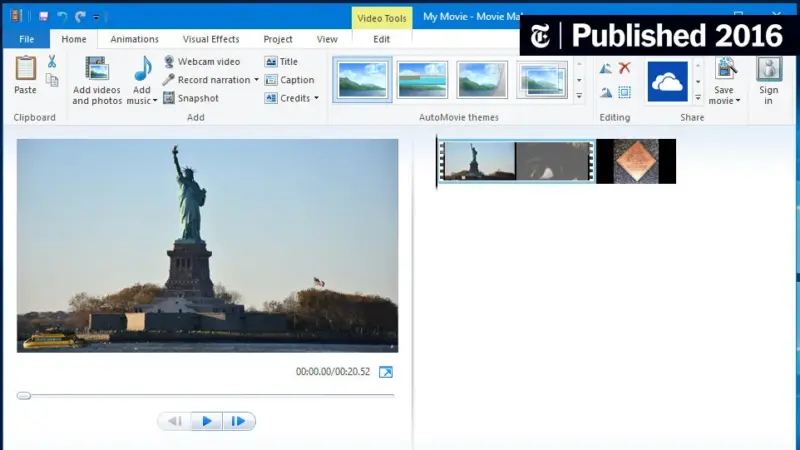Viewport: 800px width, 450px height.
Task: Switch to the Animations tab
Action: tap(135, 39)
